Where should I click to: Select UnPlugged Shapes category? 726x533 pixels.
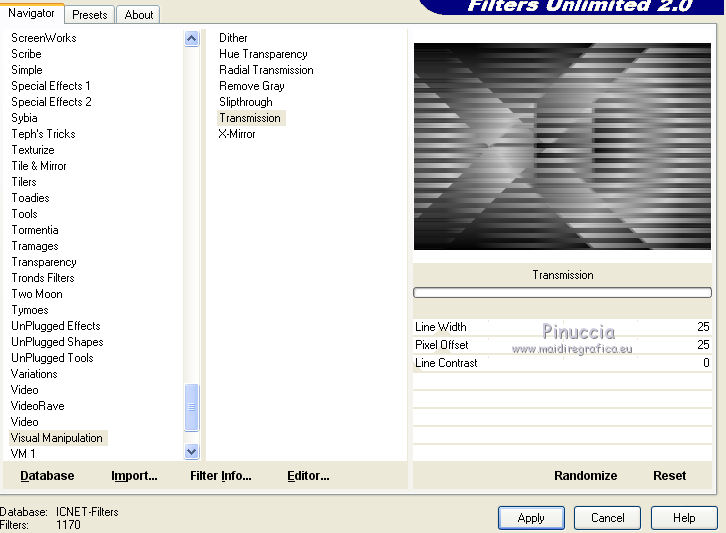pos(57,342)
